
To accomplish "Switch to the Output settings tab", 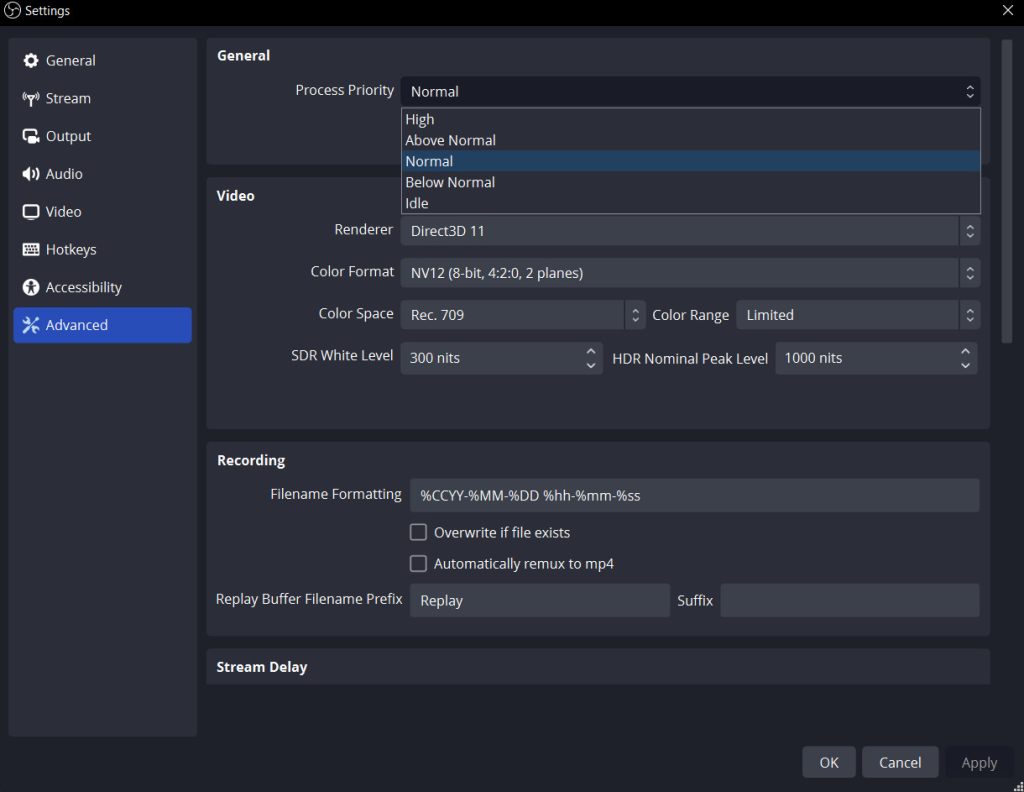I will point(103,136).
